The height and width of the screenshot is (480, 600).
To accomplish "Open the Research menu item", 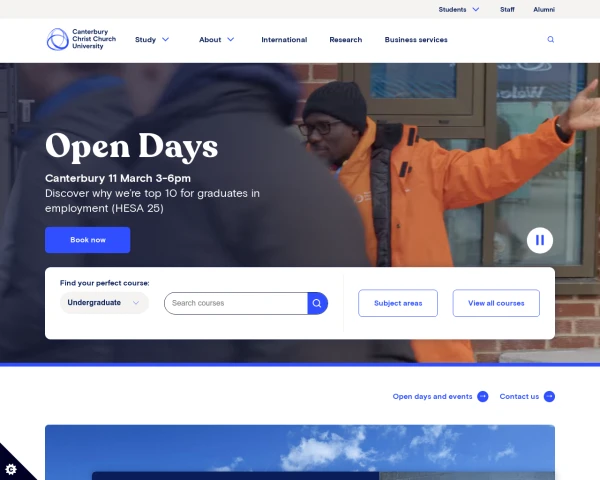I will (346, 39).
